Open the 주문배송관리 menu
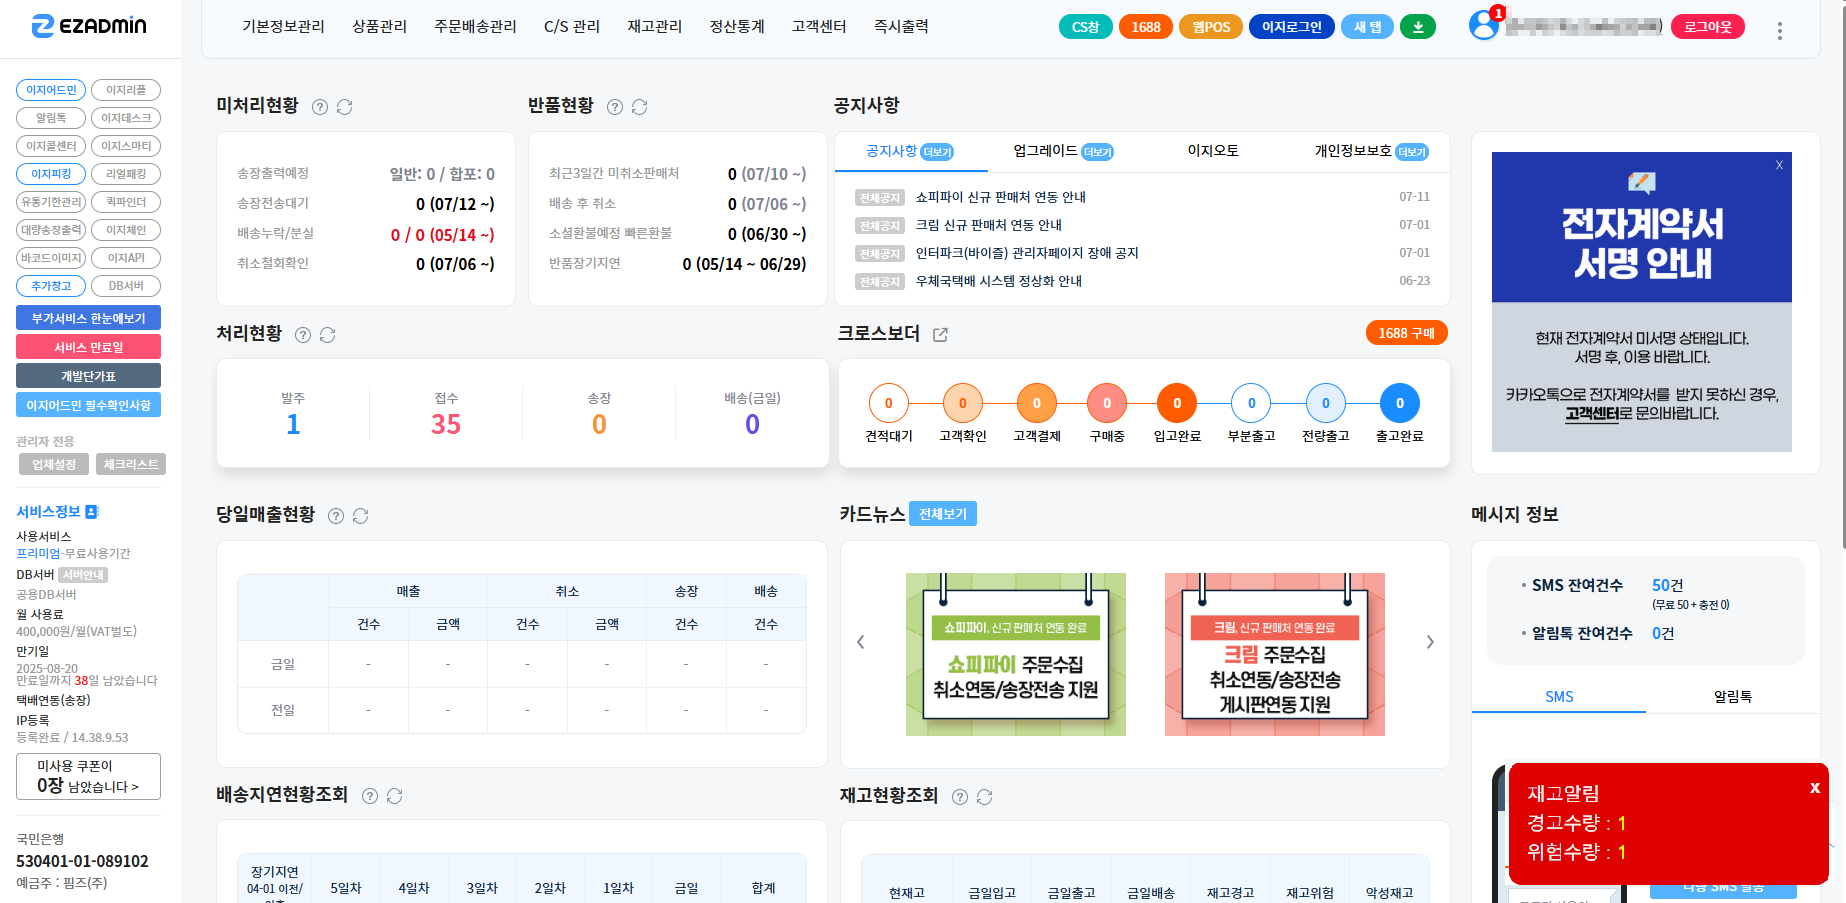 (475, 26)
